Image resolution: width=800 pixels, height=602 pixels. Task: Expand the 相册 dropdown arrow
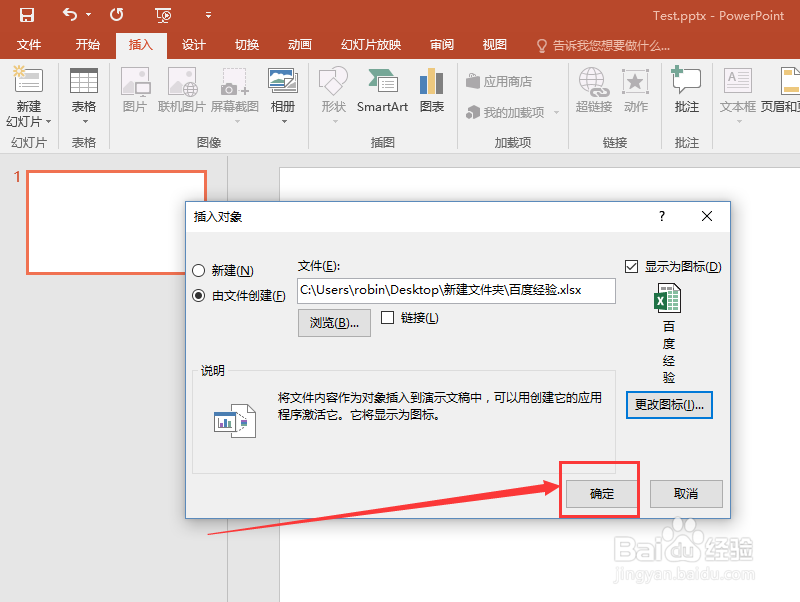pyautogui.click(x=285, y=121)
